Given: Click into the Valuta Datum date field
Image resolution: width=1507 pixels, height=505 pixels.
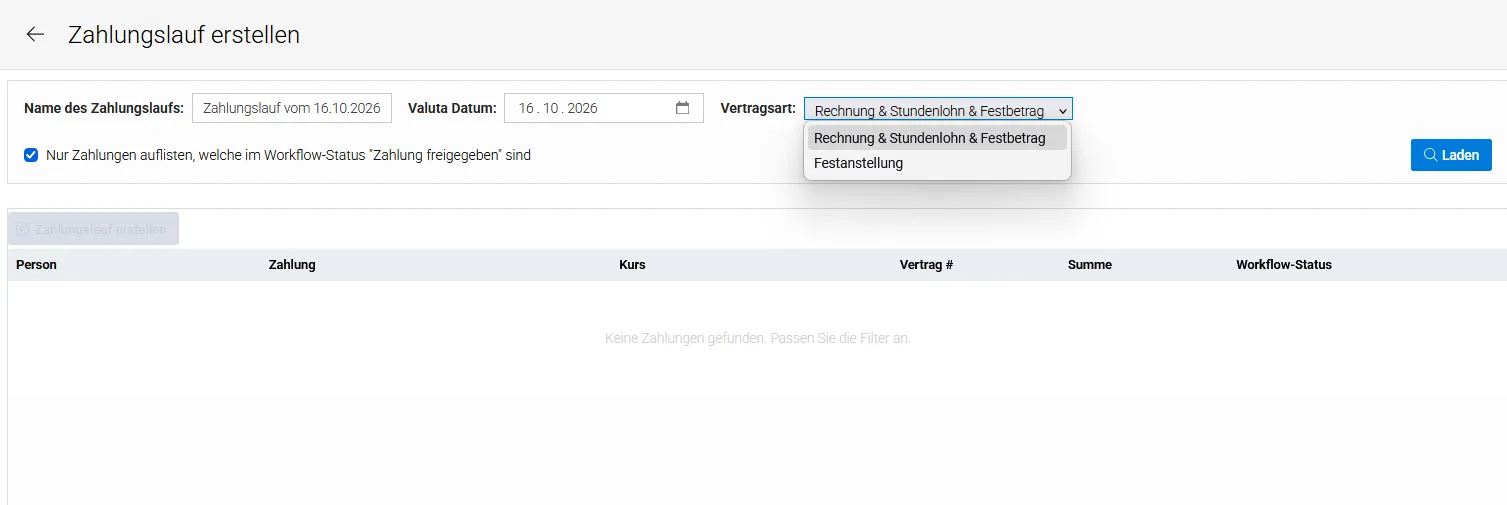Looking at the screenshot, I should [604, 108].
